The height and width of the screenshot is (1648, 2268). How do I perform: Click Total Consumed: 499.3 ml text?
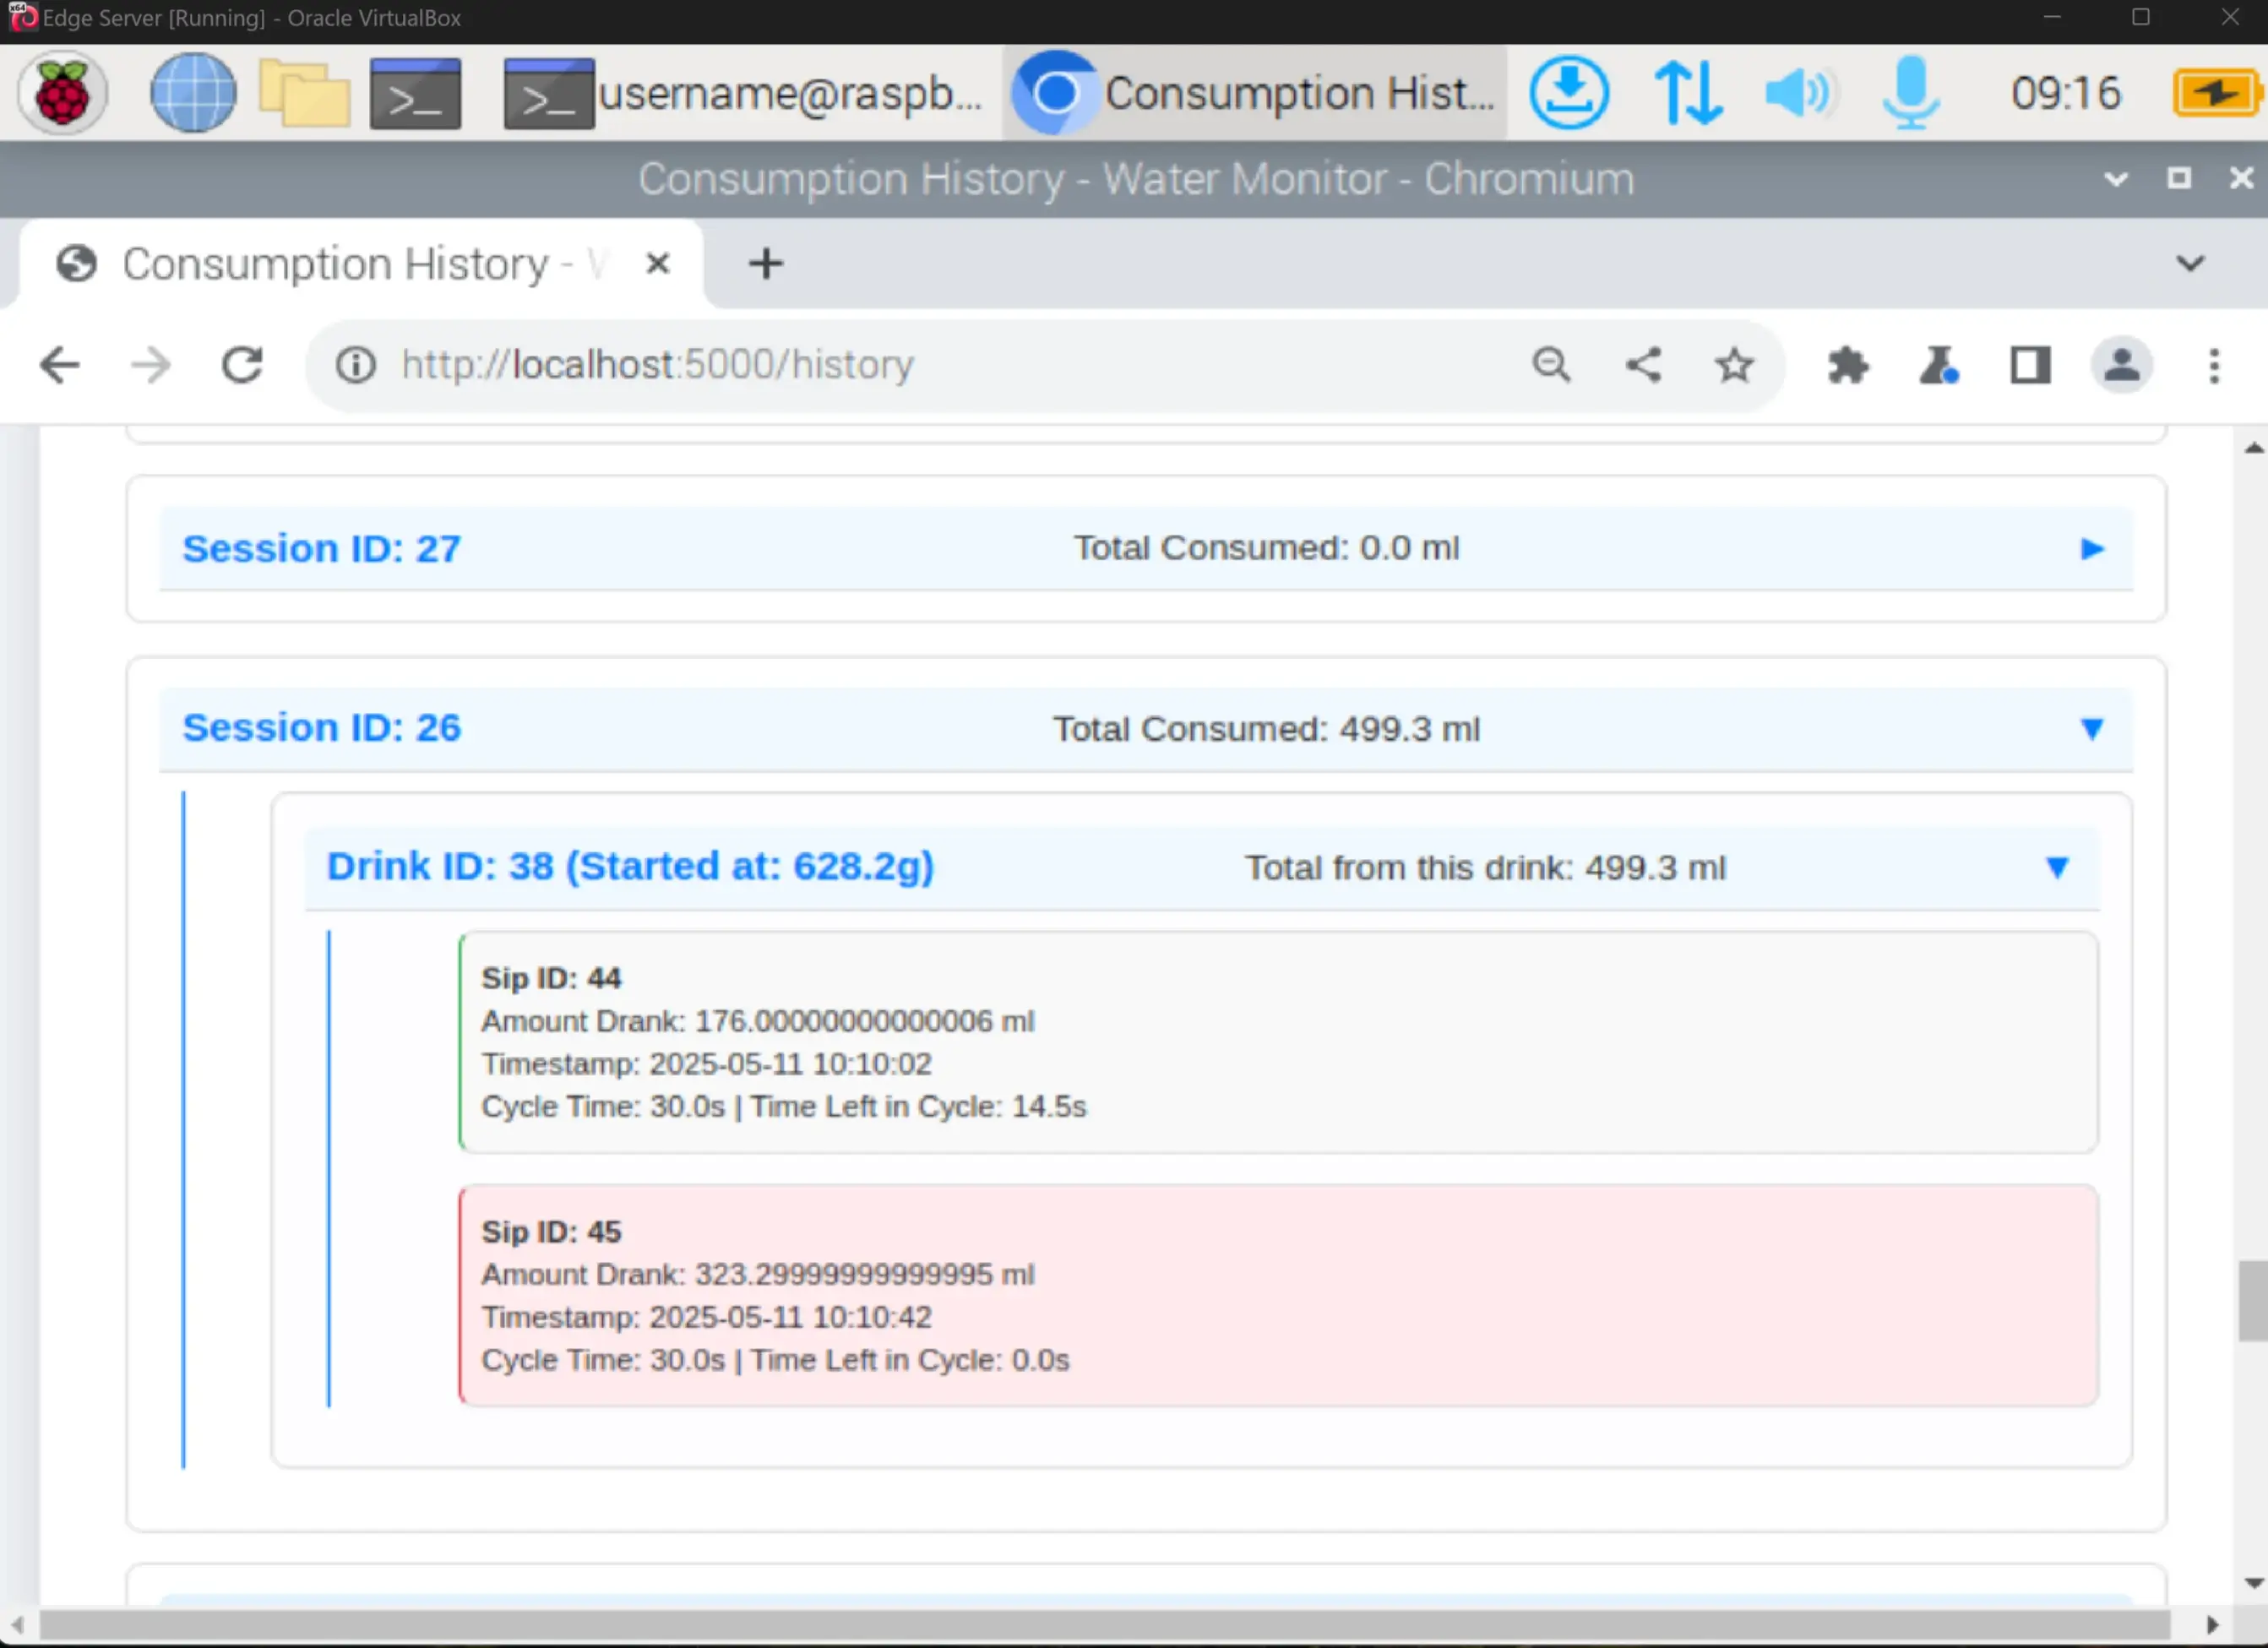click(1266, 729)
